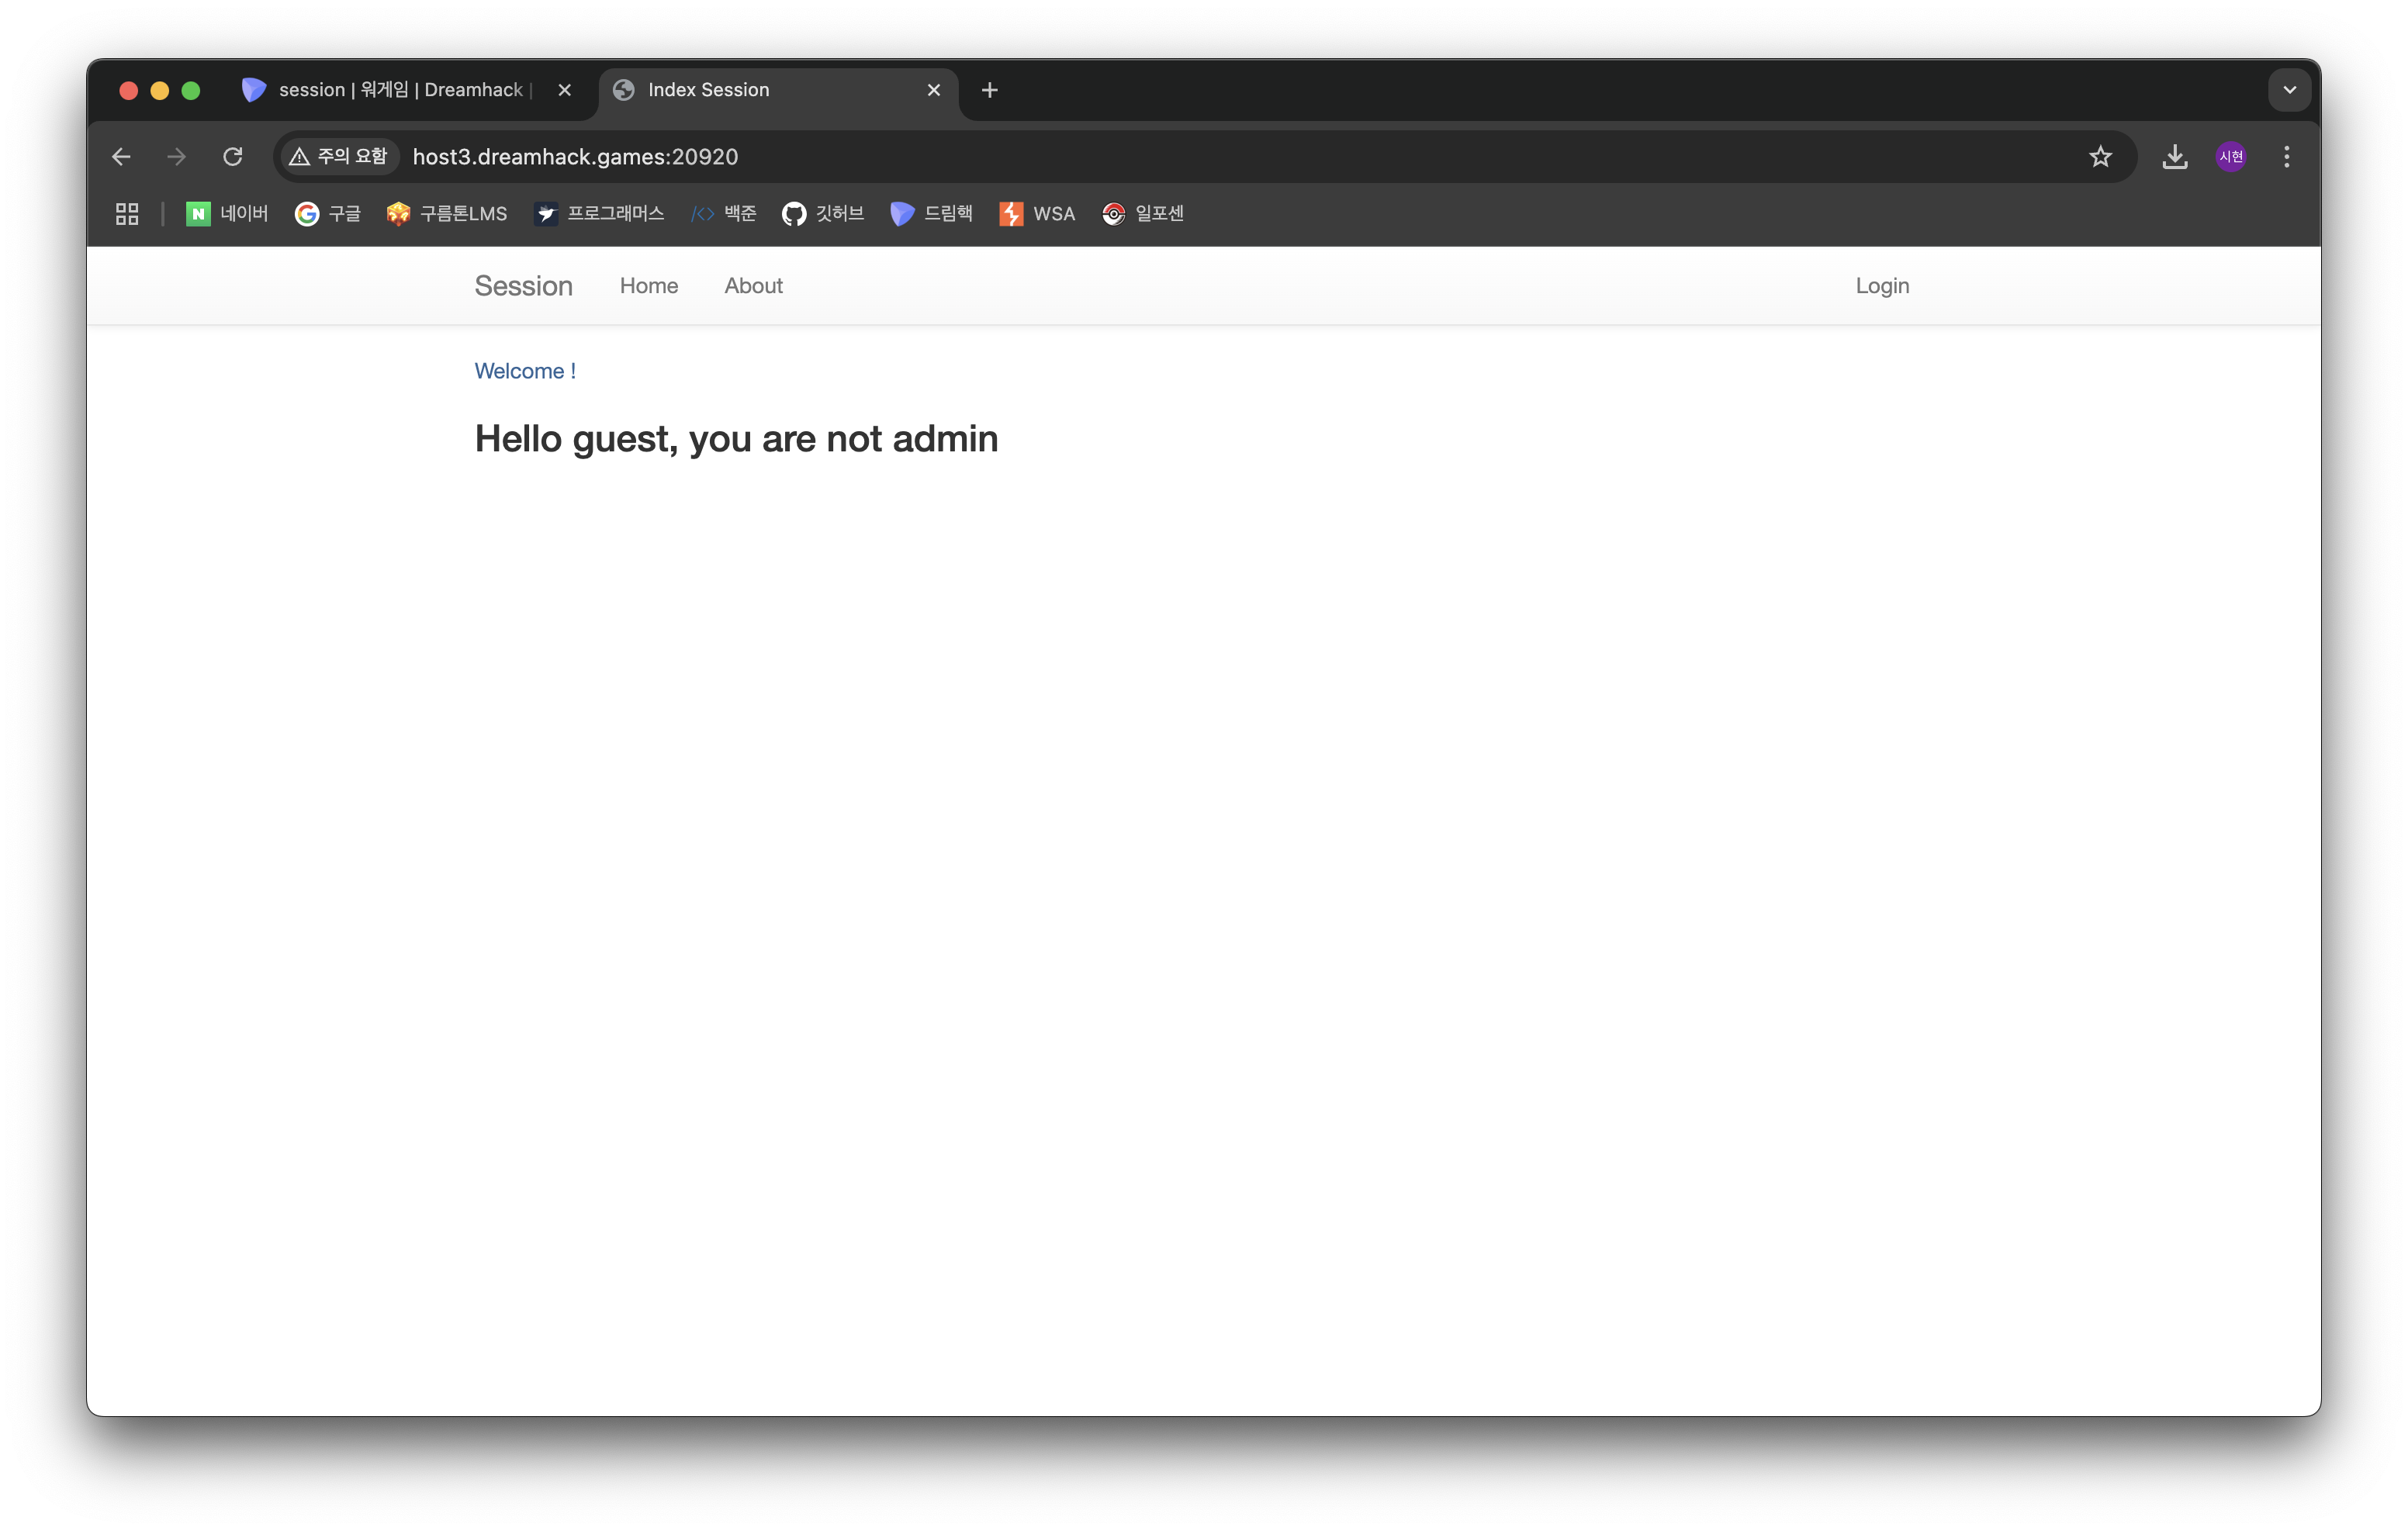Open a new tab with the plus button
This screenshot has width=2408, height=1531.
(x=989, y=90)
